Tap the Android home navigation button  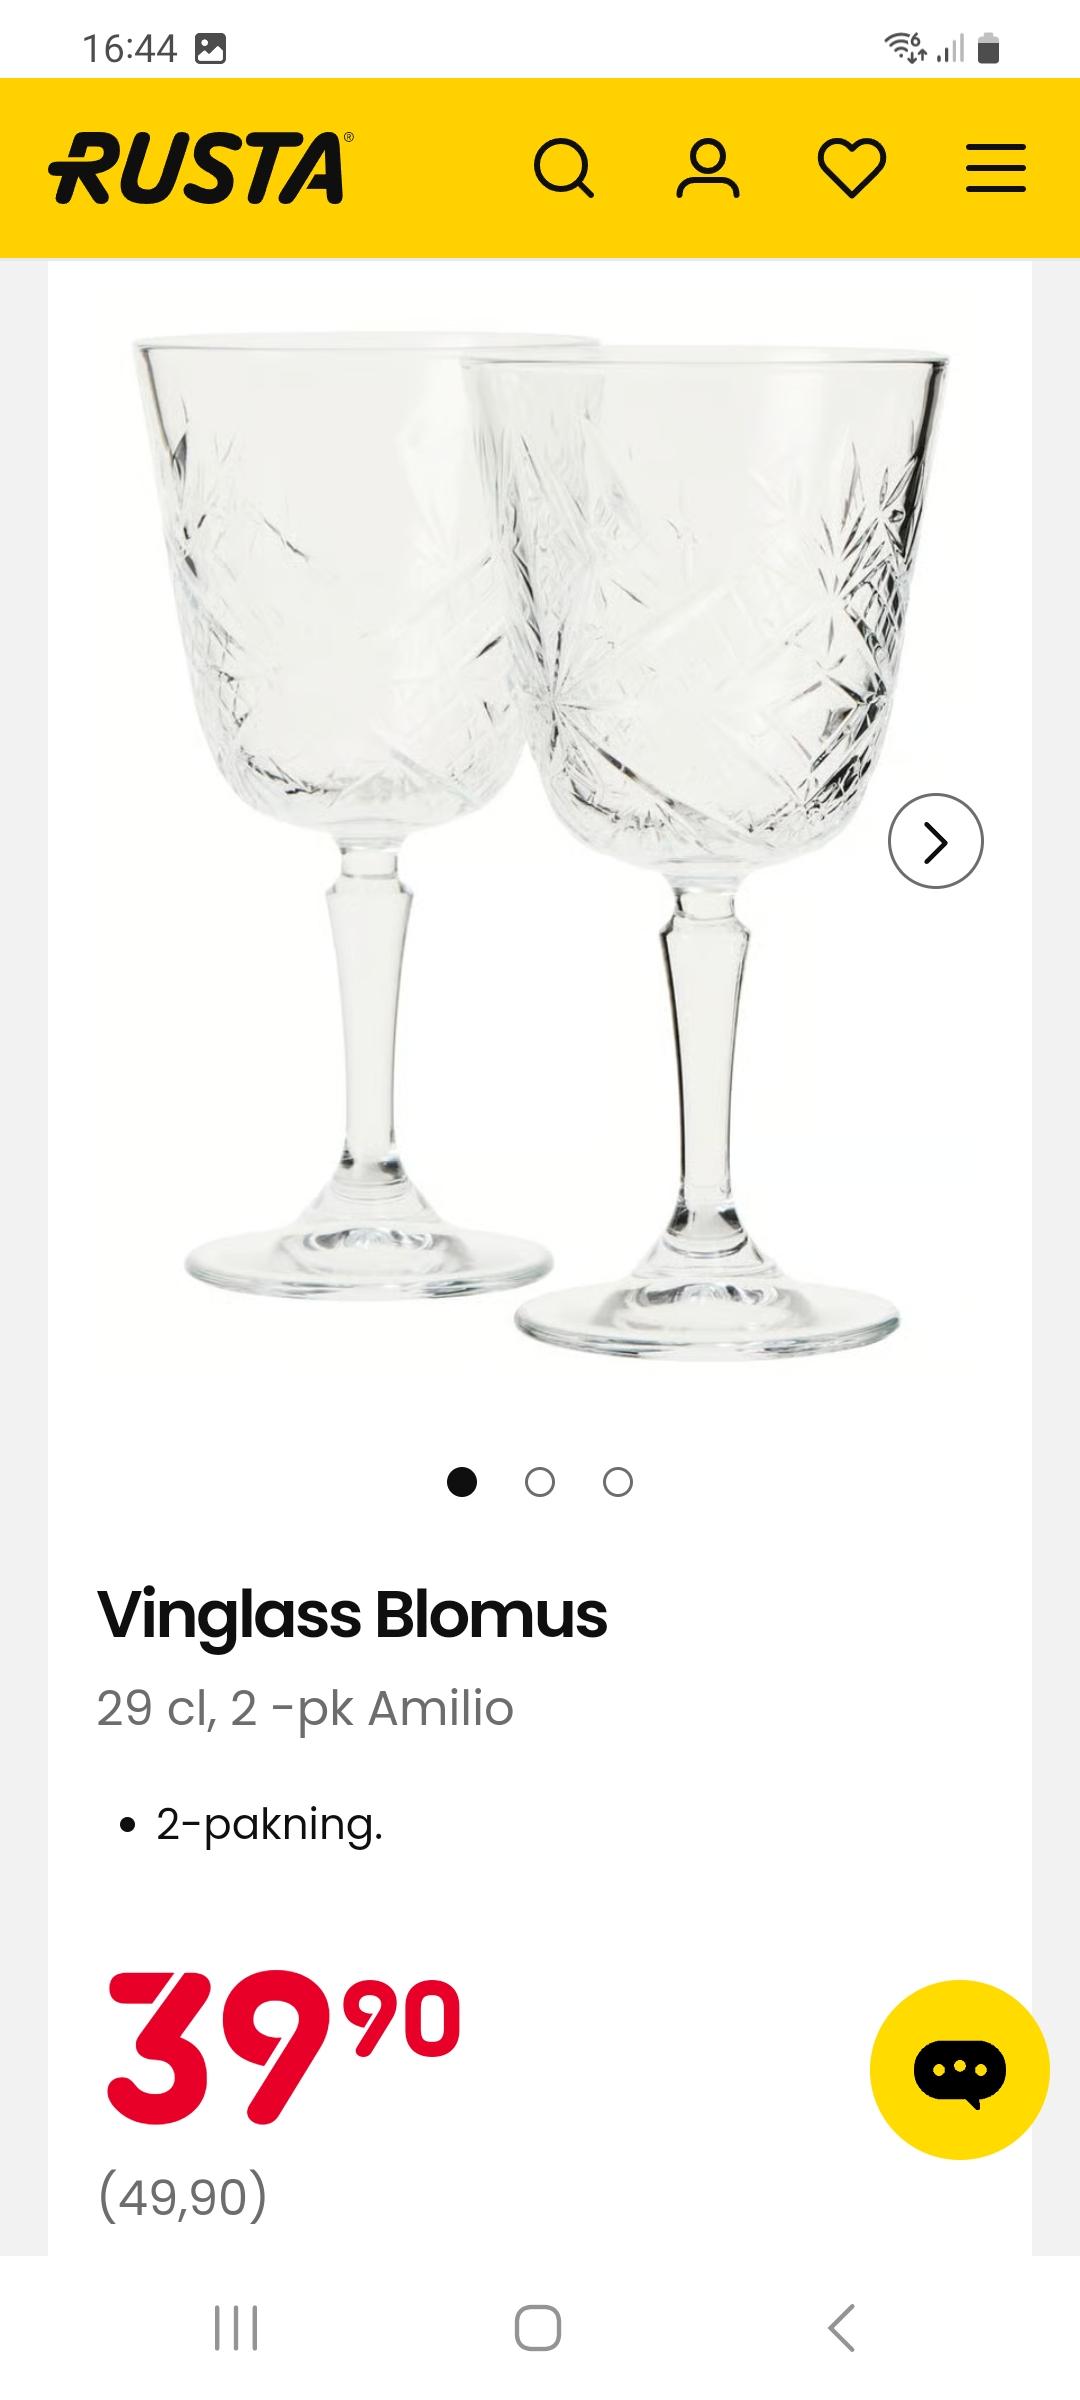coord(538,2328)
